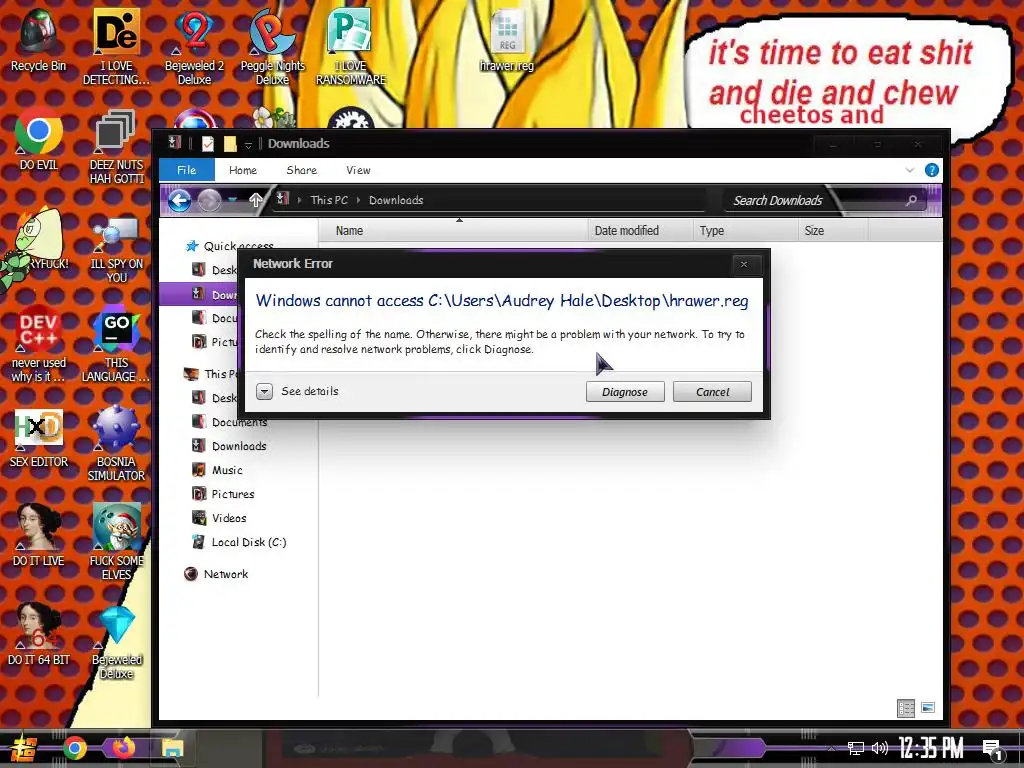Click the properties icon in quick access toolbar
This screenshot has width=1024, height=768.
tap(208, 144)
